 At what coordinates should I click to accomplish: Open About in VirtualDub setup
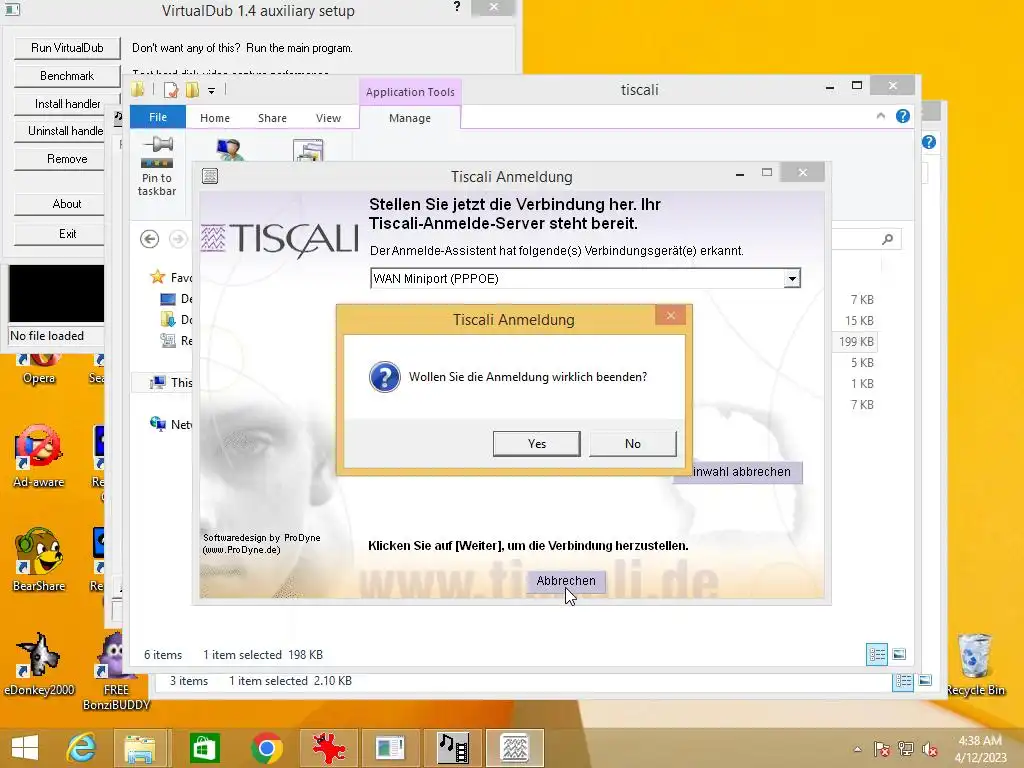pyautogui.click(x=59, y=204)
